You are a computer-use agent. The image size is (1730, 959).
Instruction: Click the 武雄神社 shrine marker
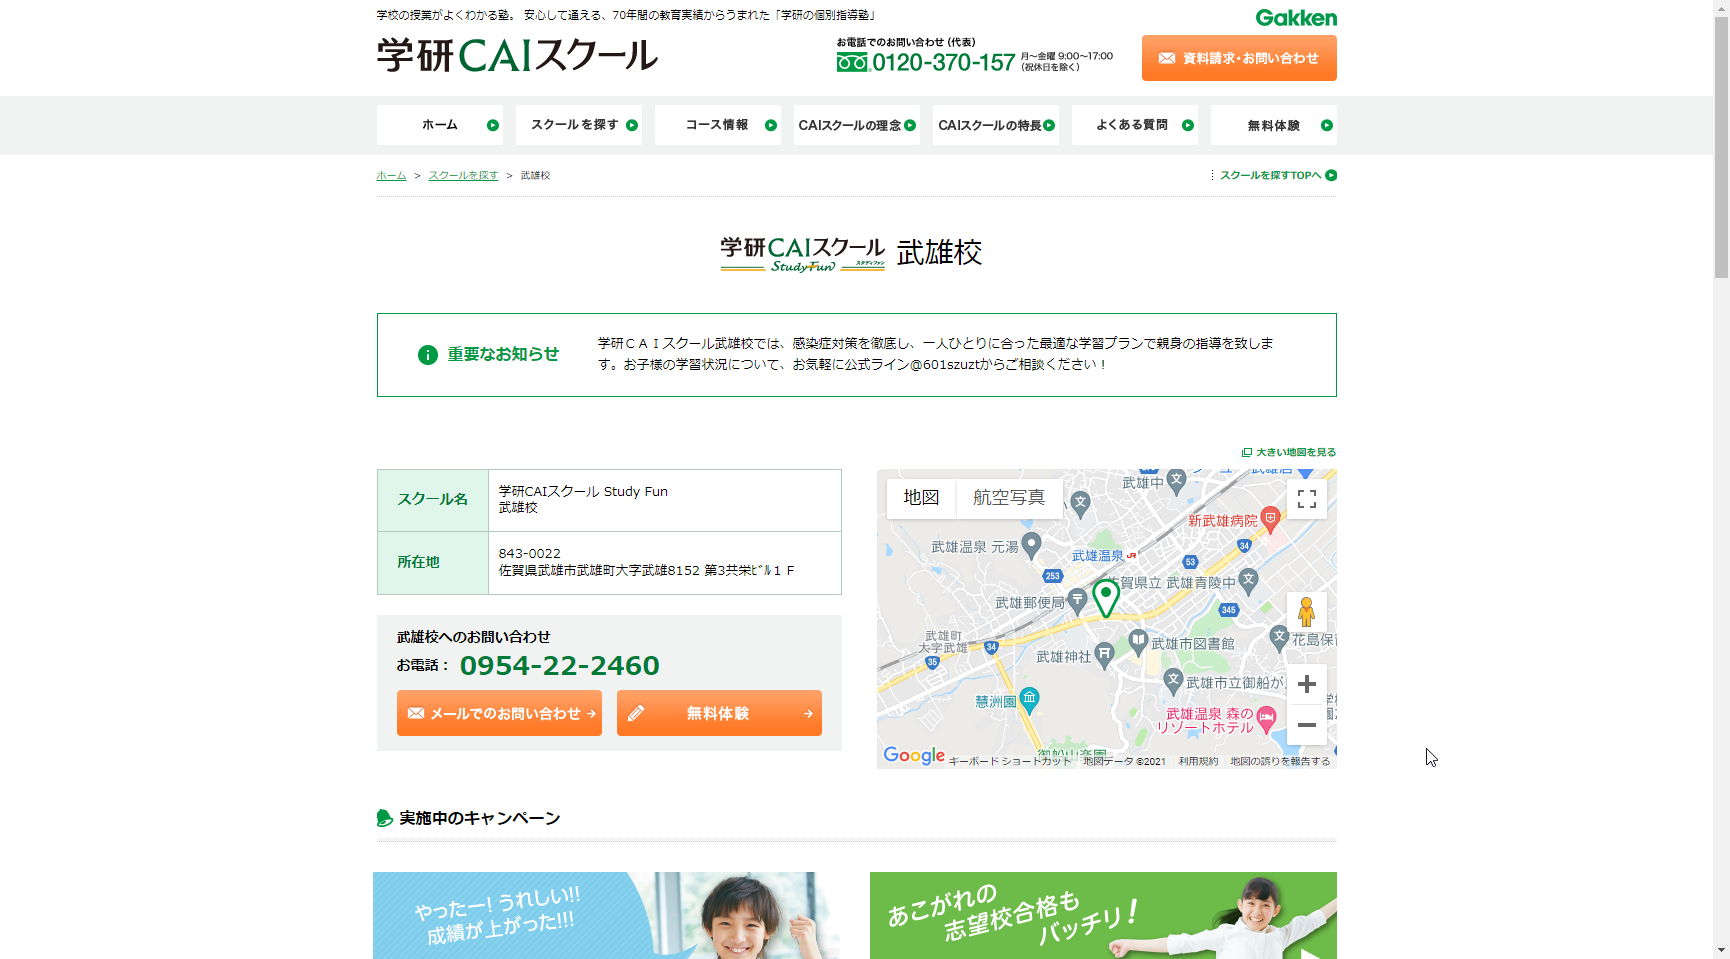[x=1104, y=654]
